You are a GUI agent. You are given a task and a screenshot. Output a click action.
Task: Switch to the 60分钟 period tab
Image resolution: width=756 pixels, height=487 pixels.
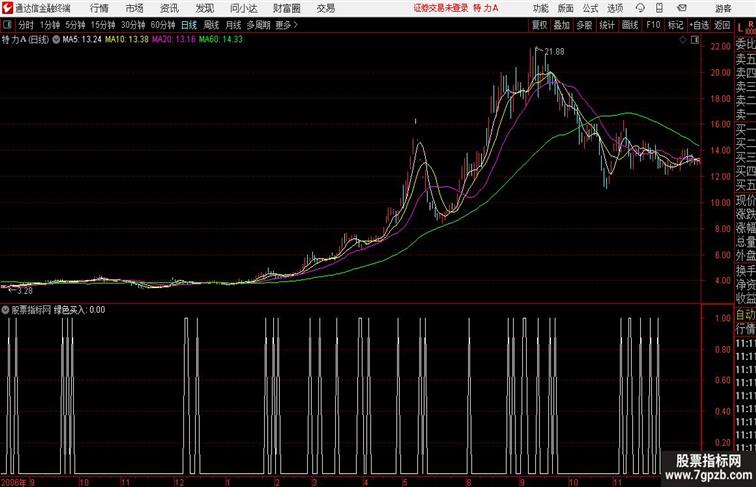(x=163, y=25)
